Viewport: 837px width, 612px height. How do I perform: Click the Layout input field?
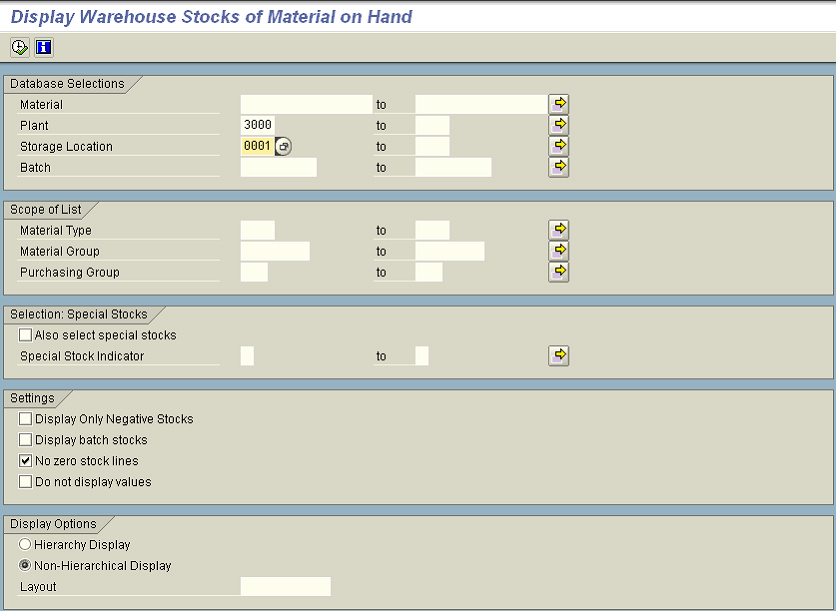click(x=285, y=587)
